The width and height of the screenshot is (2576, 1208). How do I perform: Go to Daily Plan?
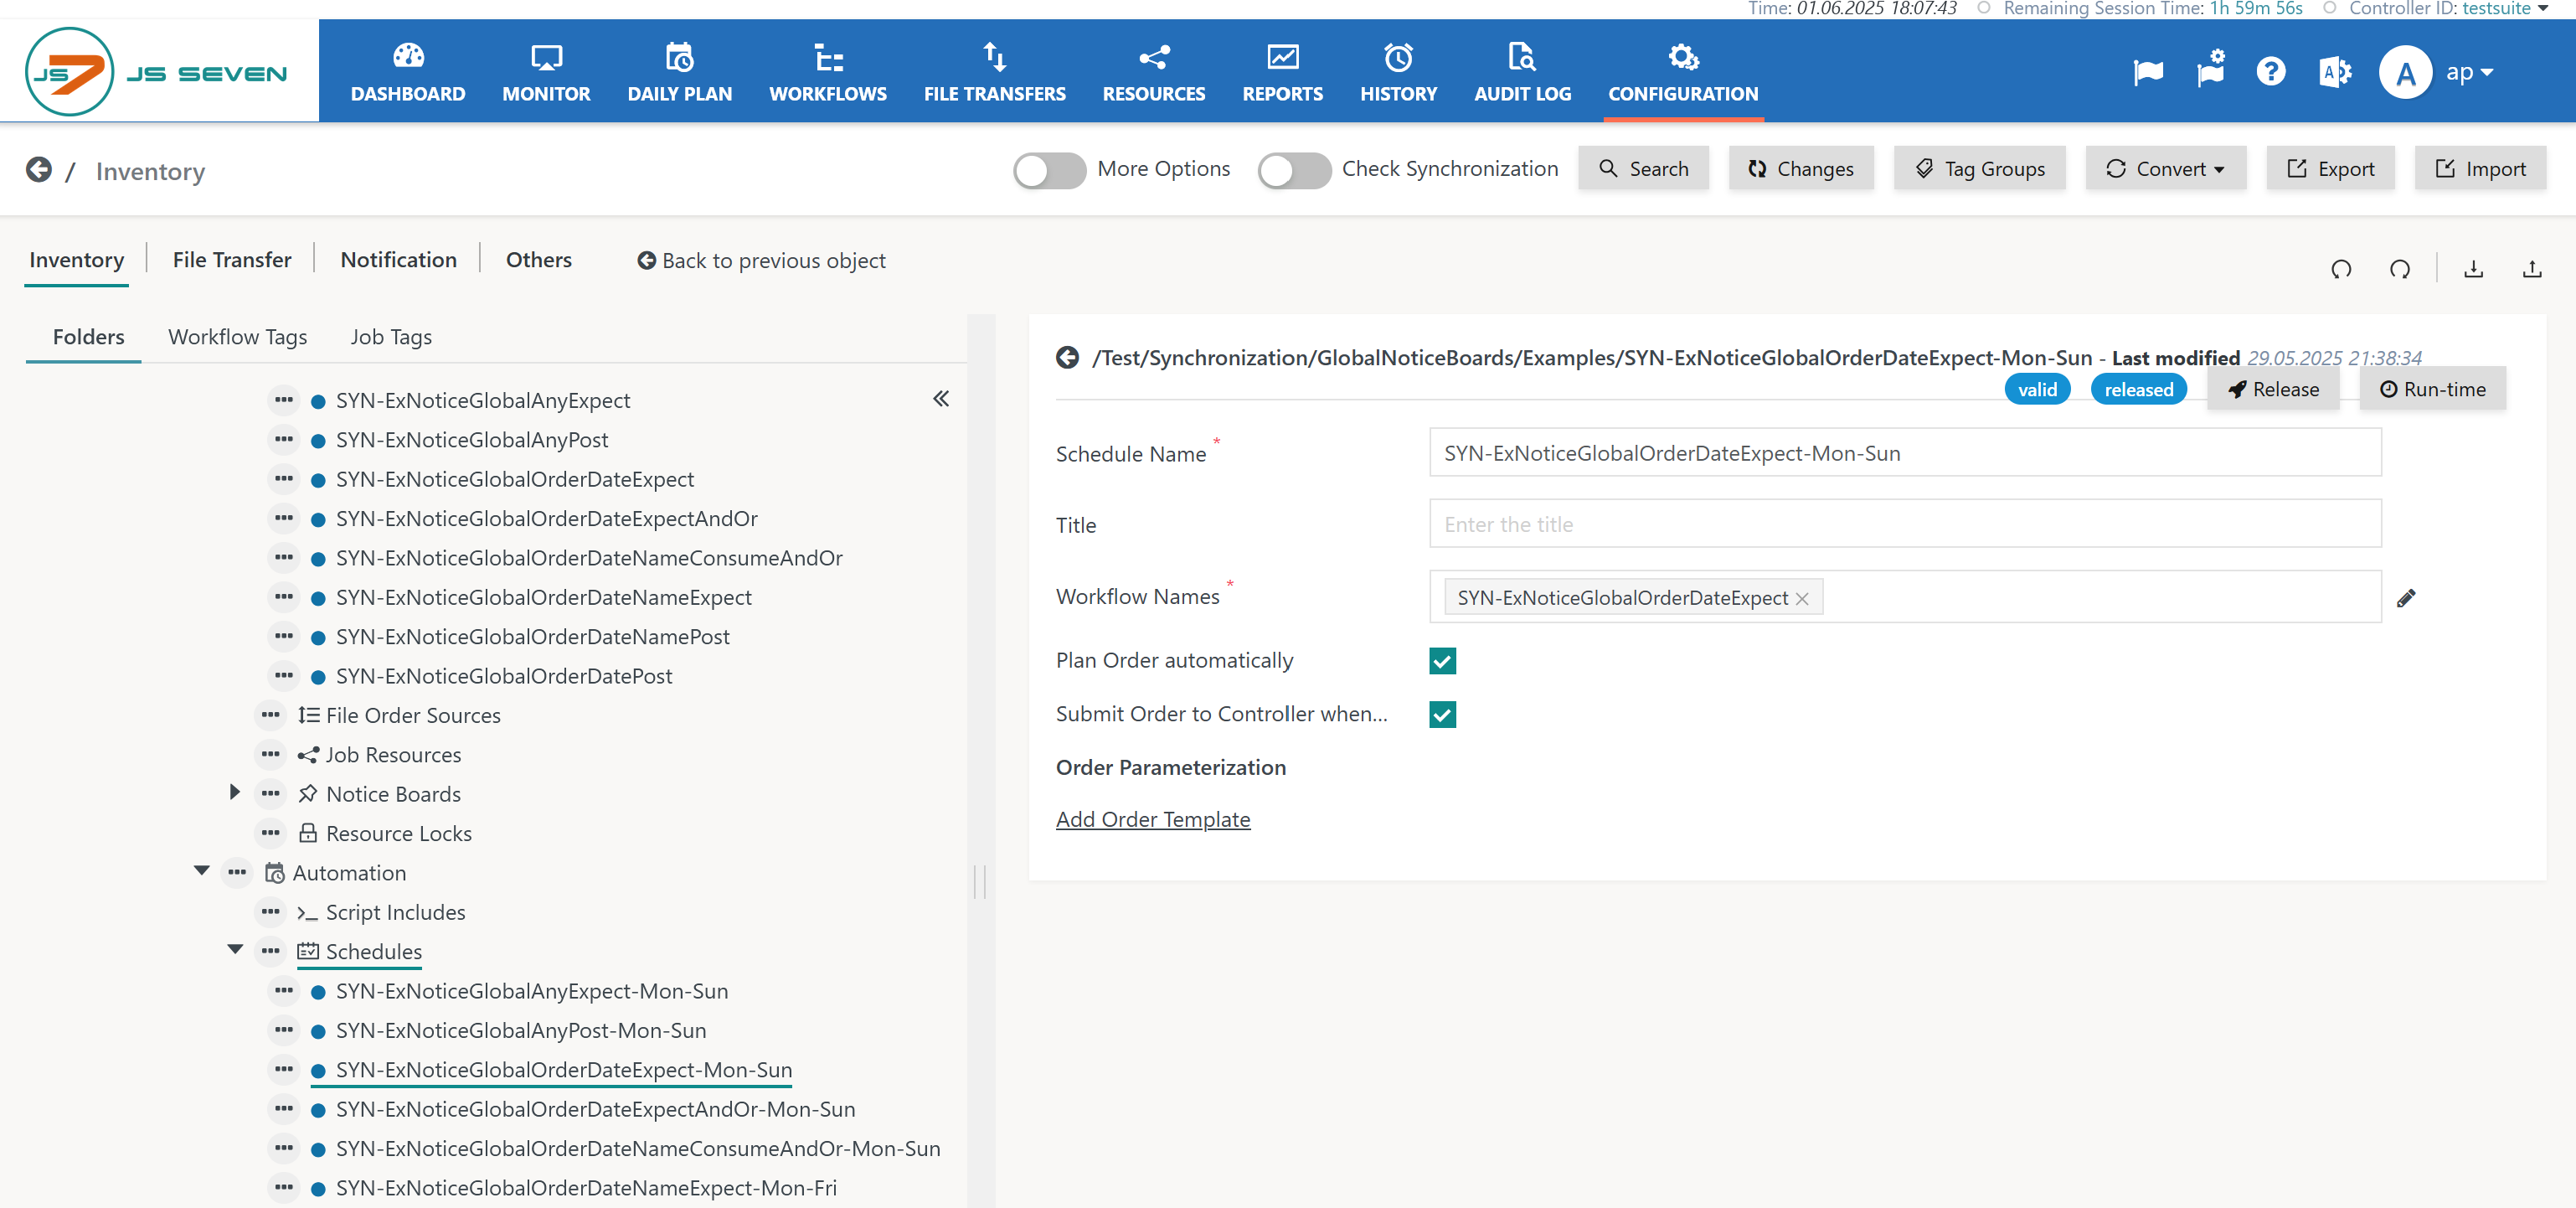pyautogui.click(x=679, y=72)
